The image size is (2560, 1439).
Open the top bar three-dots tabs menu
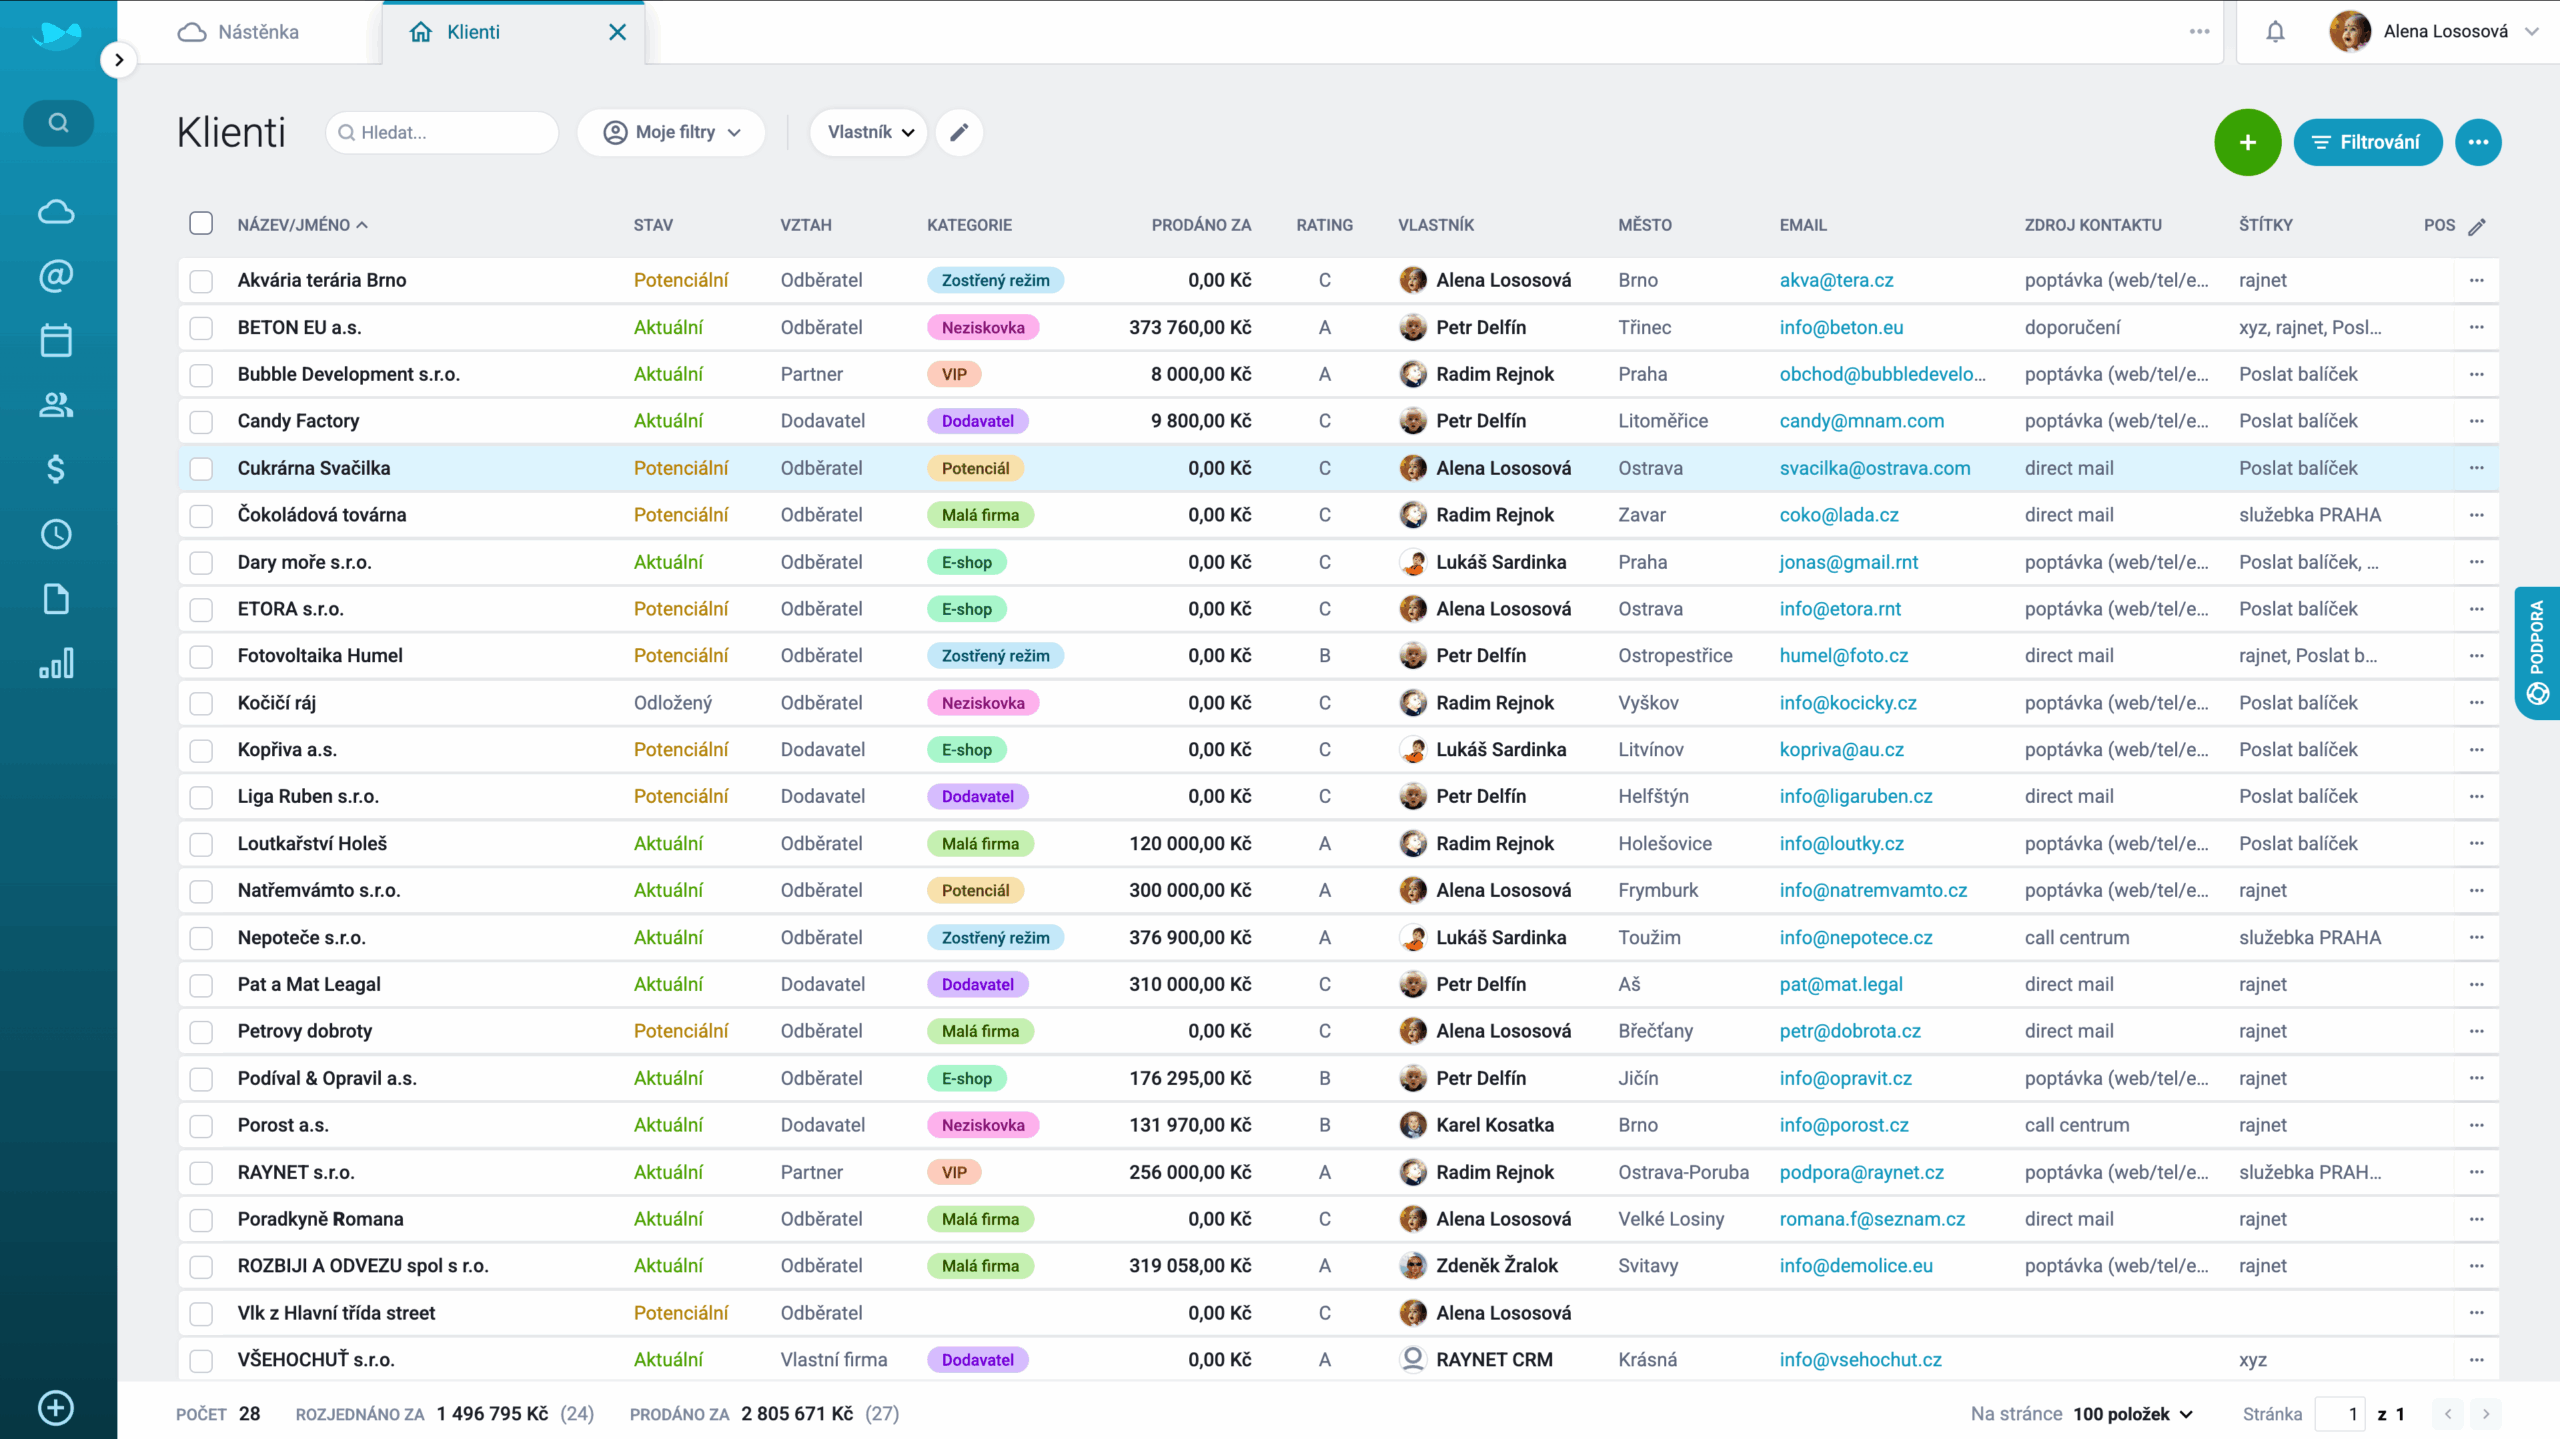2199,32
